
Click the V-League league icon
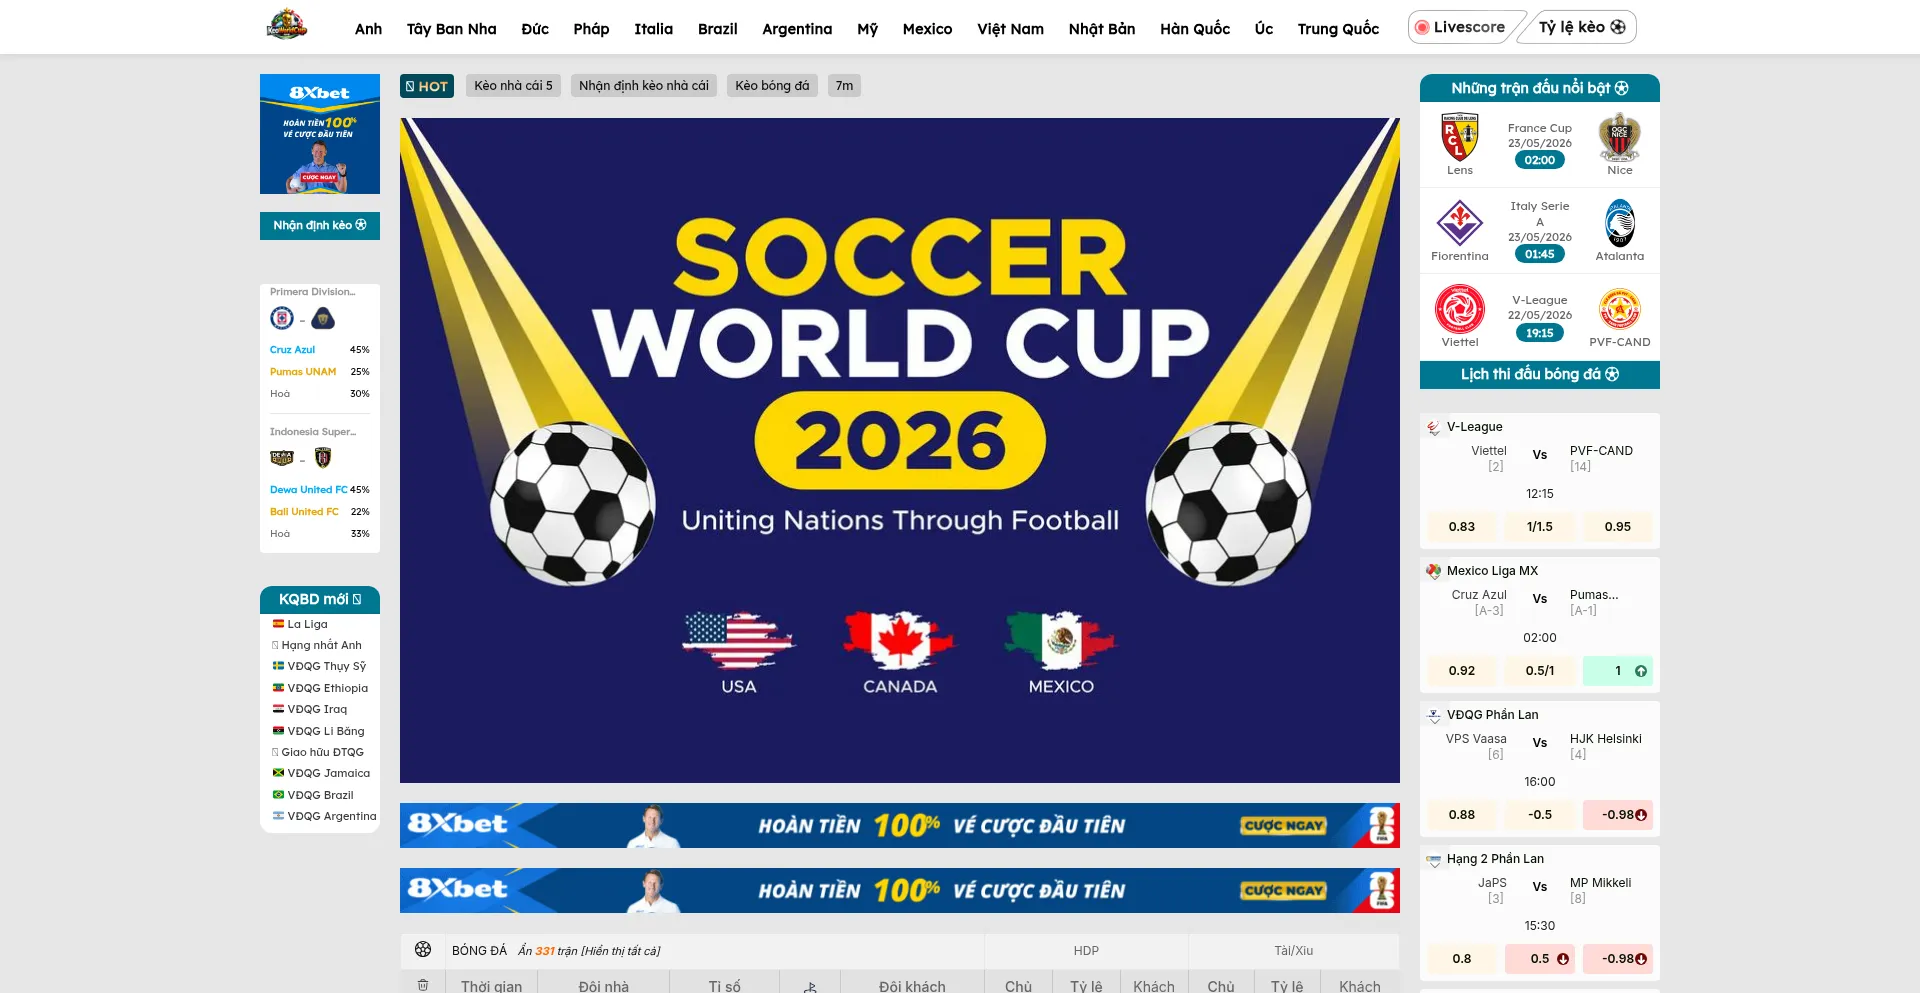(x=1434, y=427)
